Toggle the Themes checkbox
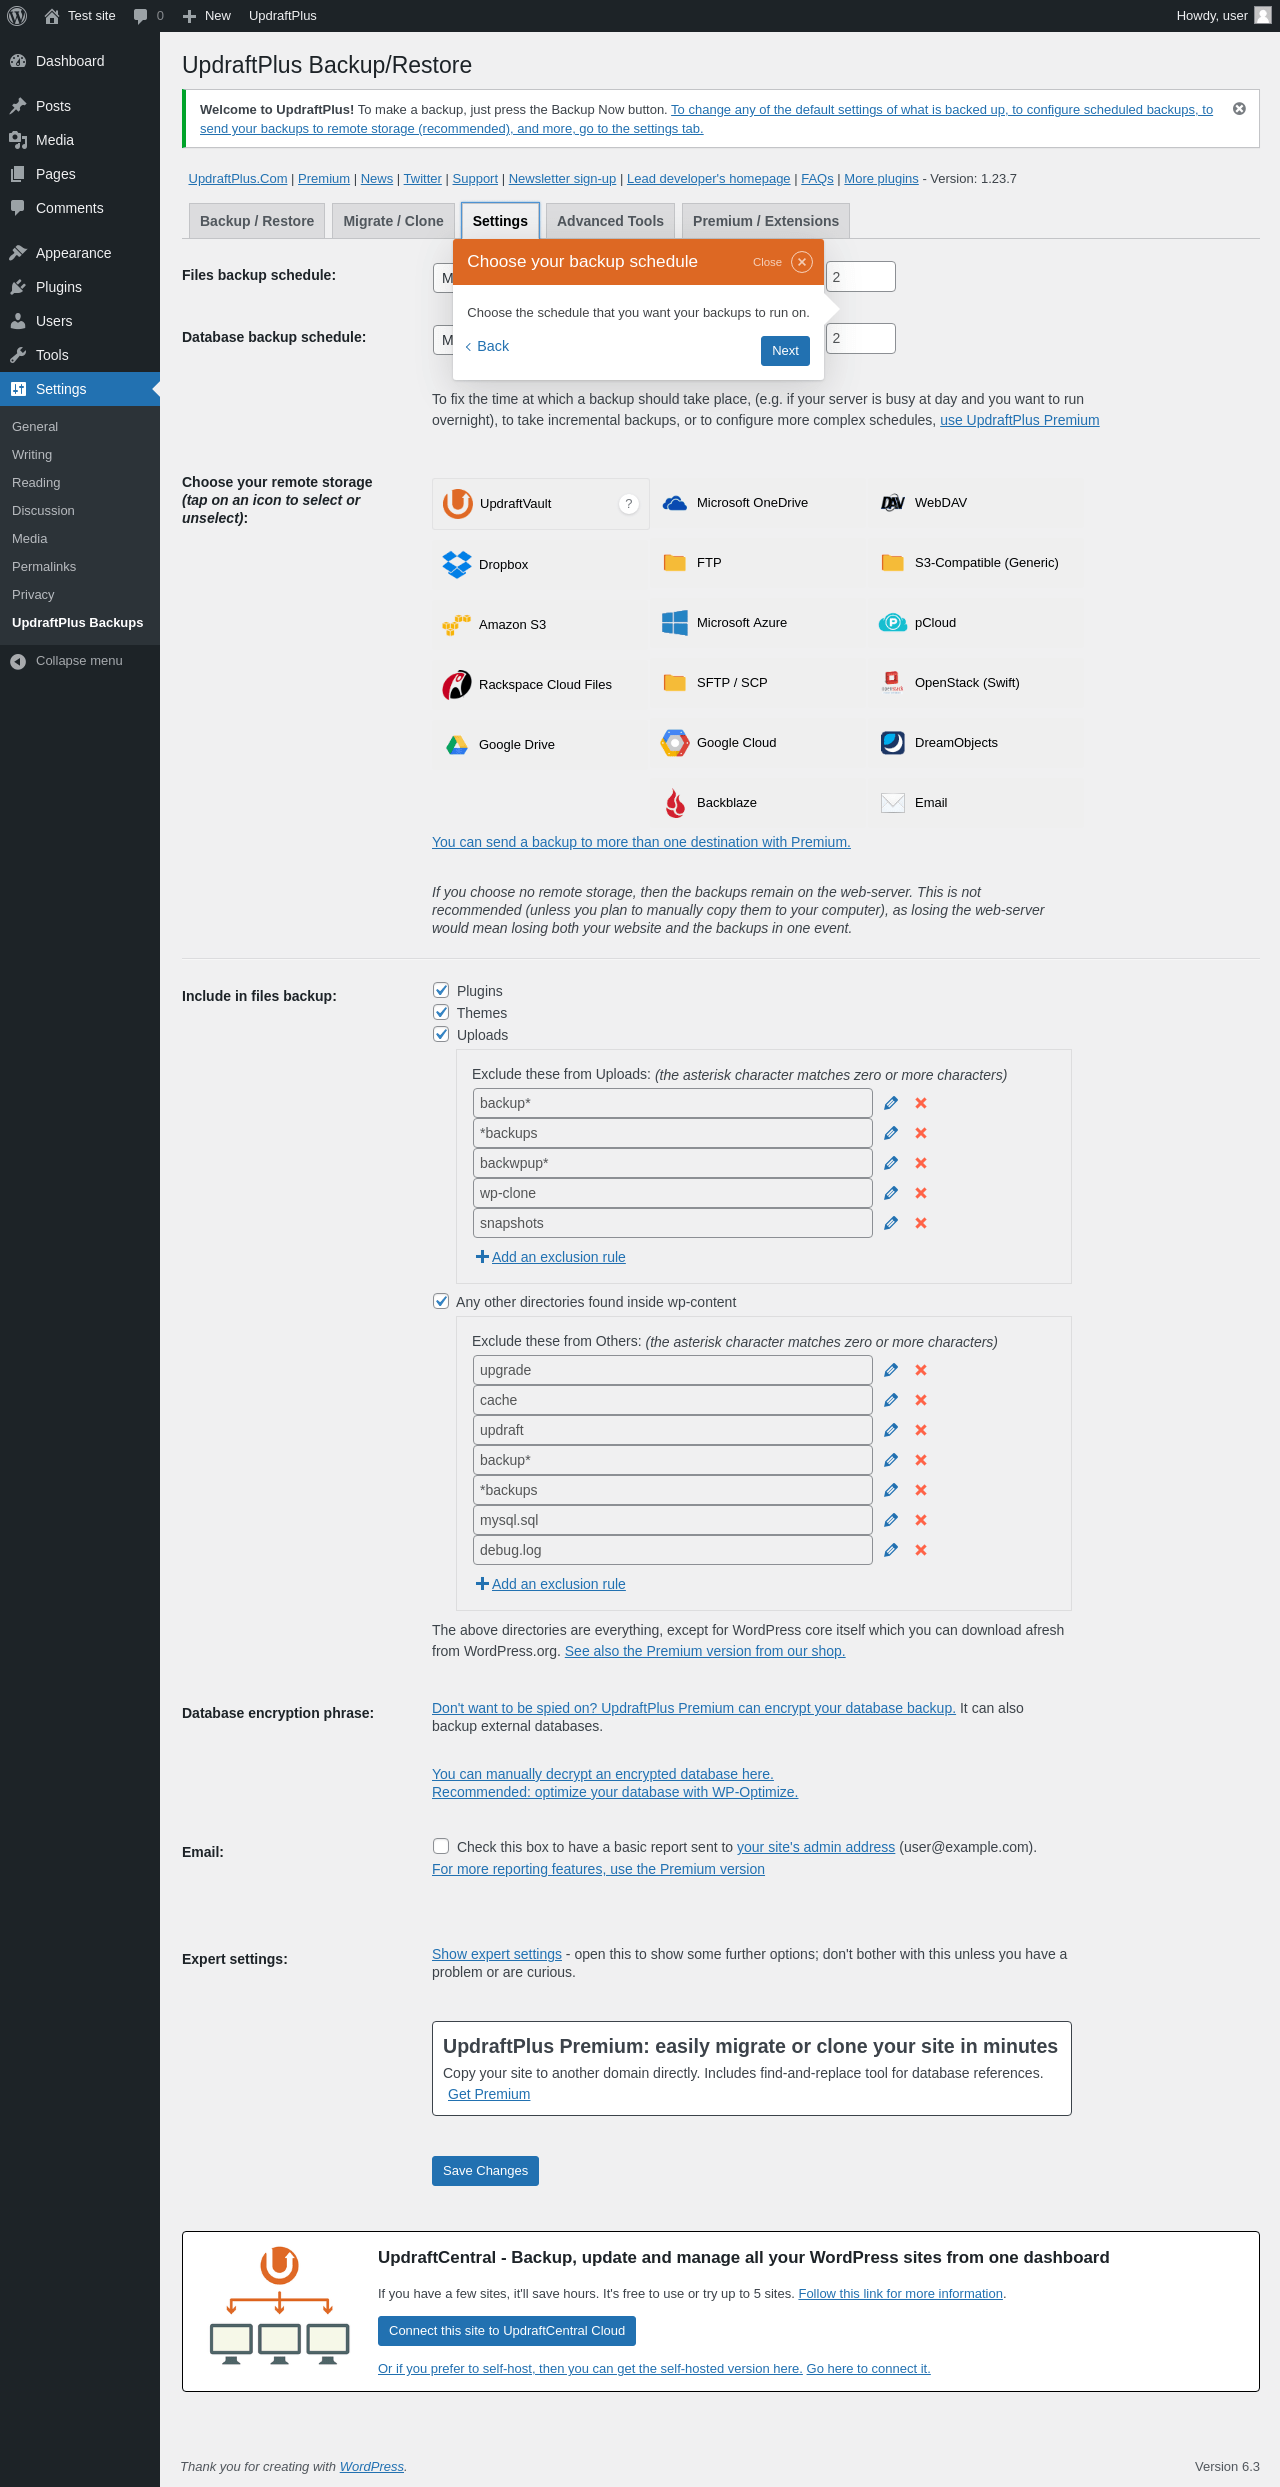1280x2487 pixels. [441, 1012]
